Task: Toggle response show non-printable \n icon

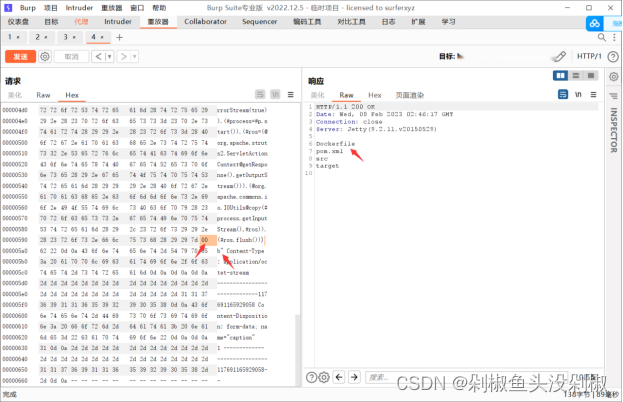Action: pyautogui.click(x=578, y=95)
